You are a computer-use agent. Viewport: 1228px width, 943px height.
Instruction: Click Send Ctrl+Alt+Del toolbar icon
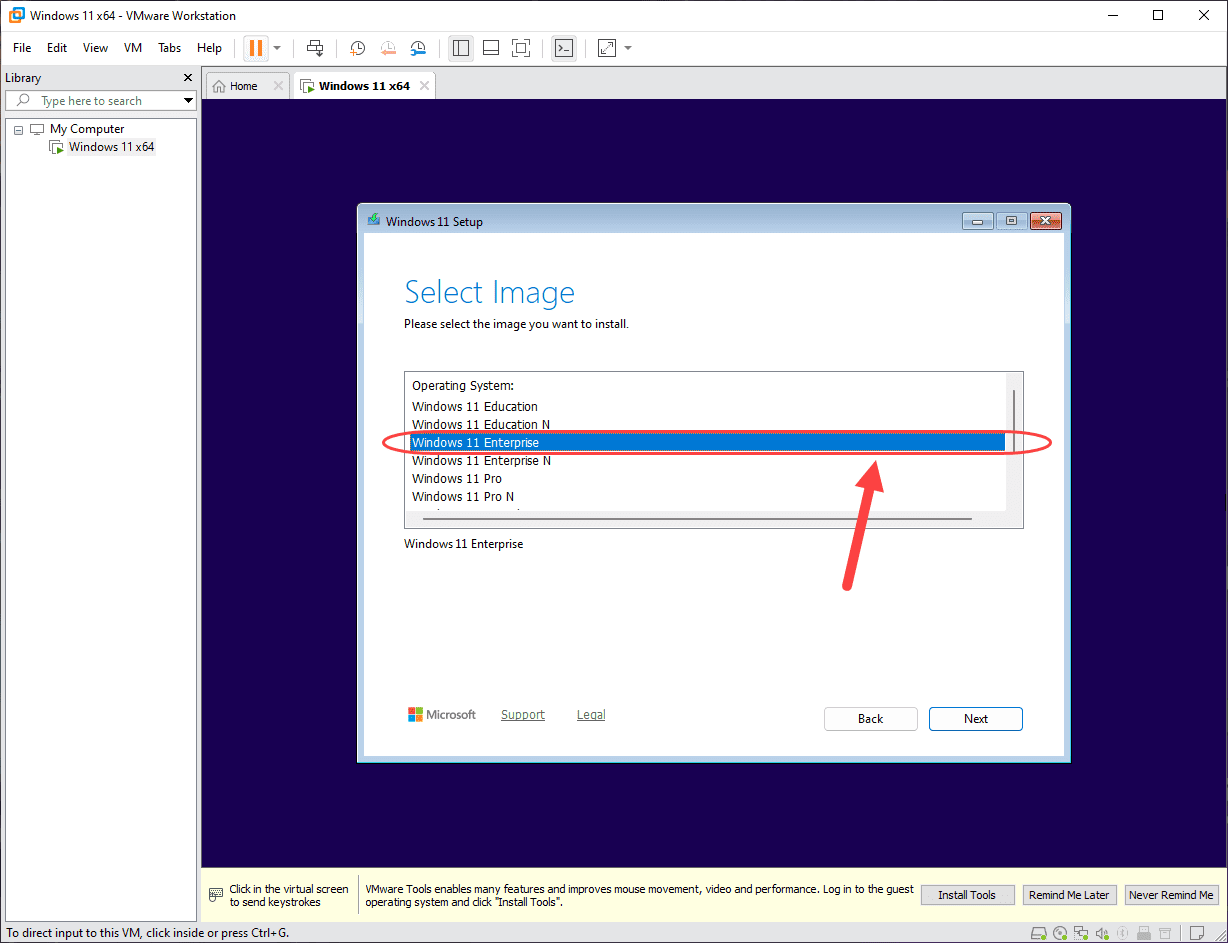[x=315, y=48]
